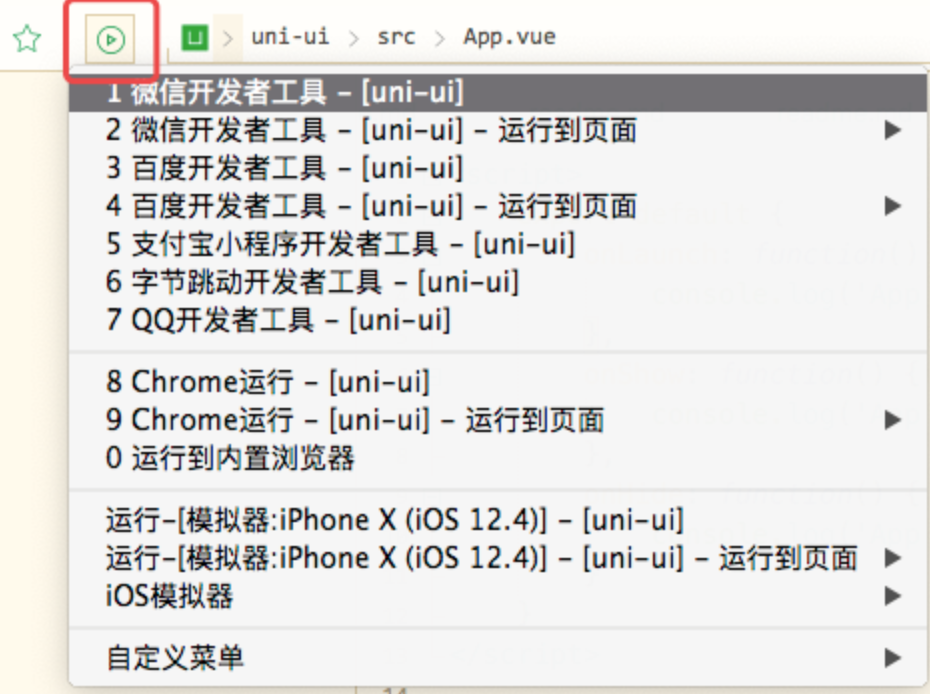Expand Chrome运行 运行到页面 submenu arrow

coord(892,420)
